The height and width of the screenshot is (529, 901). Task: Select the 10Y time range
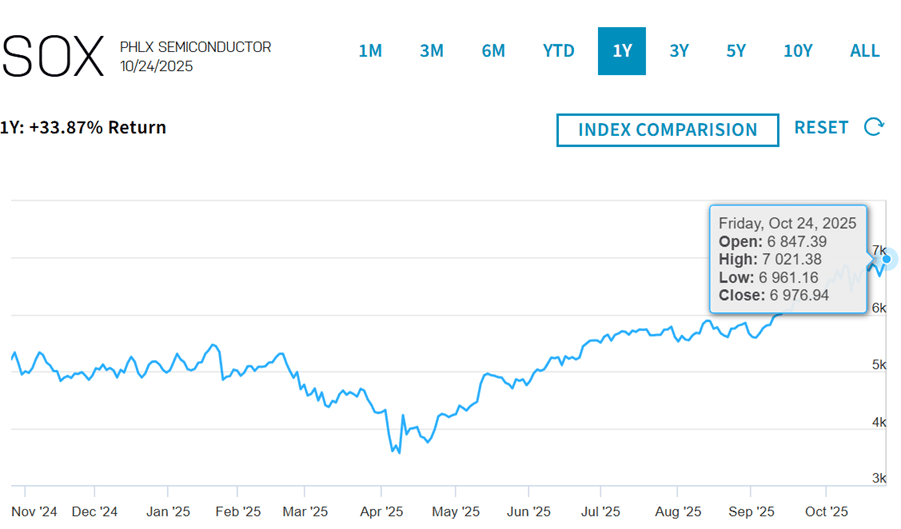797,51
